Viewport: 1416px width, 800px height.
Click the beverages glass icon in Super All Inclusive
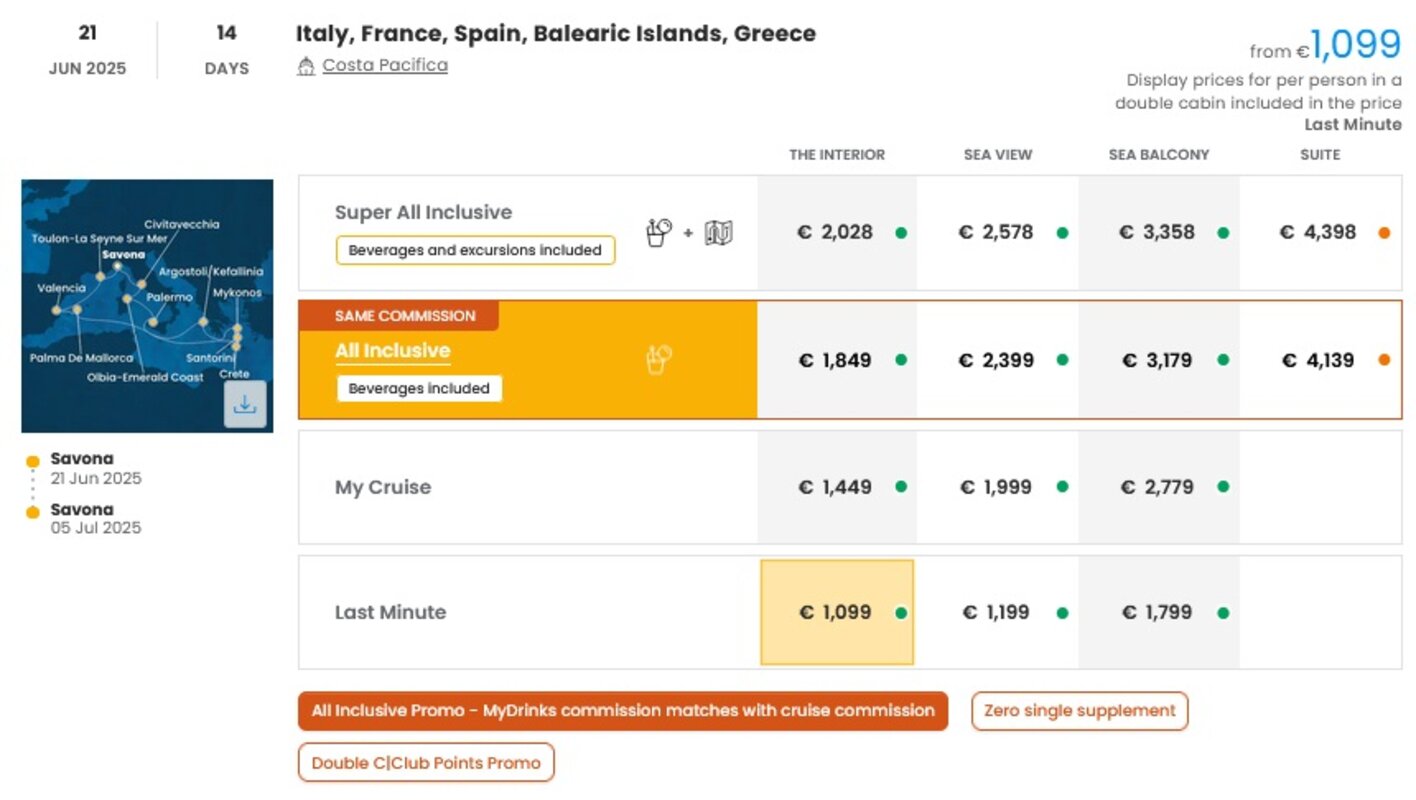pyautogui.click(x=659, y=233)
